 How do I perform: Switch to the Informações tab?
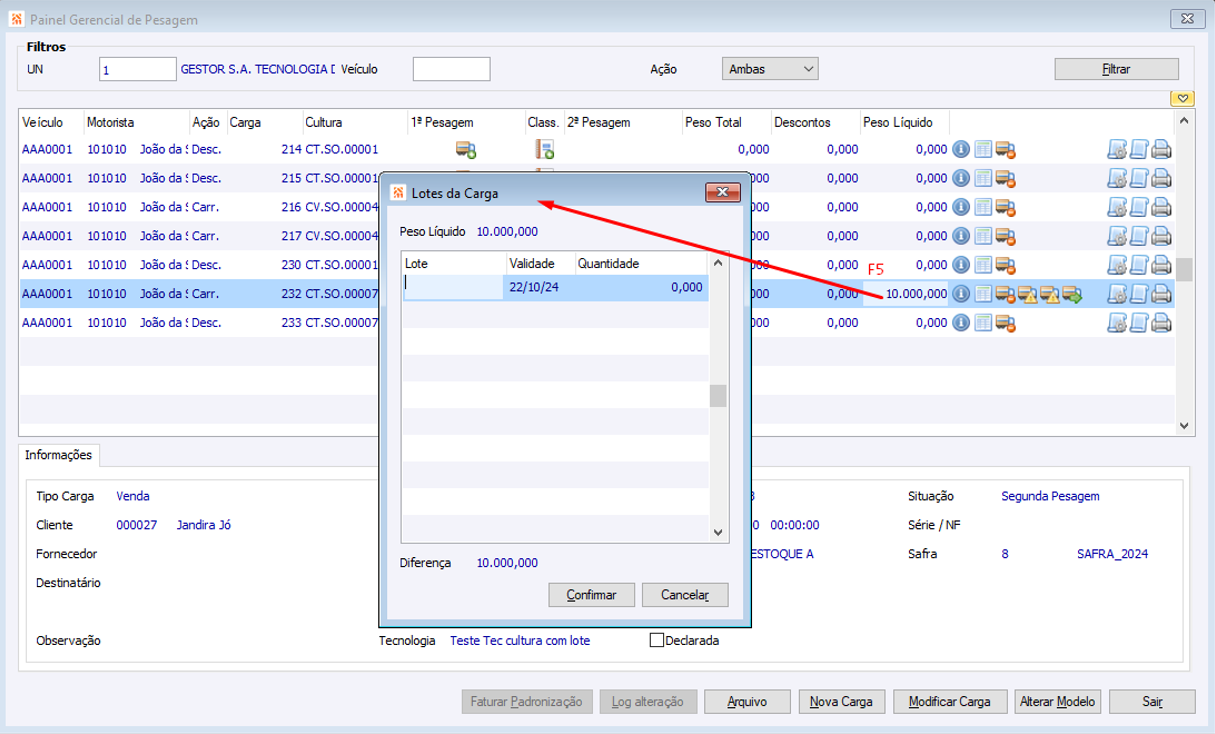(59, 455)
